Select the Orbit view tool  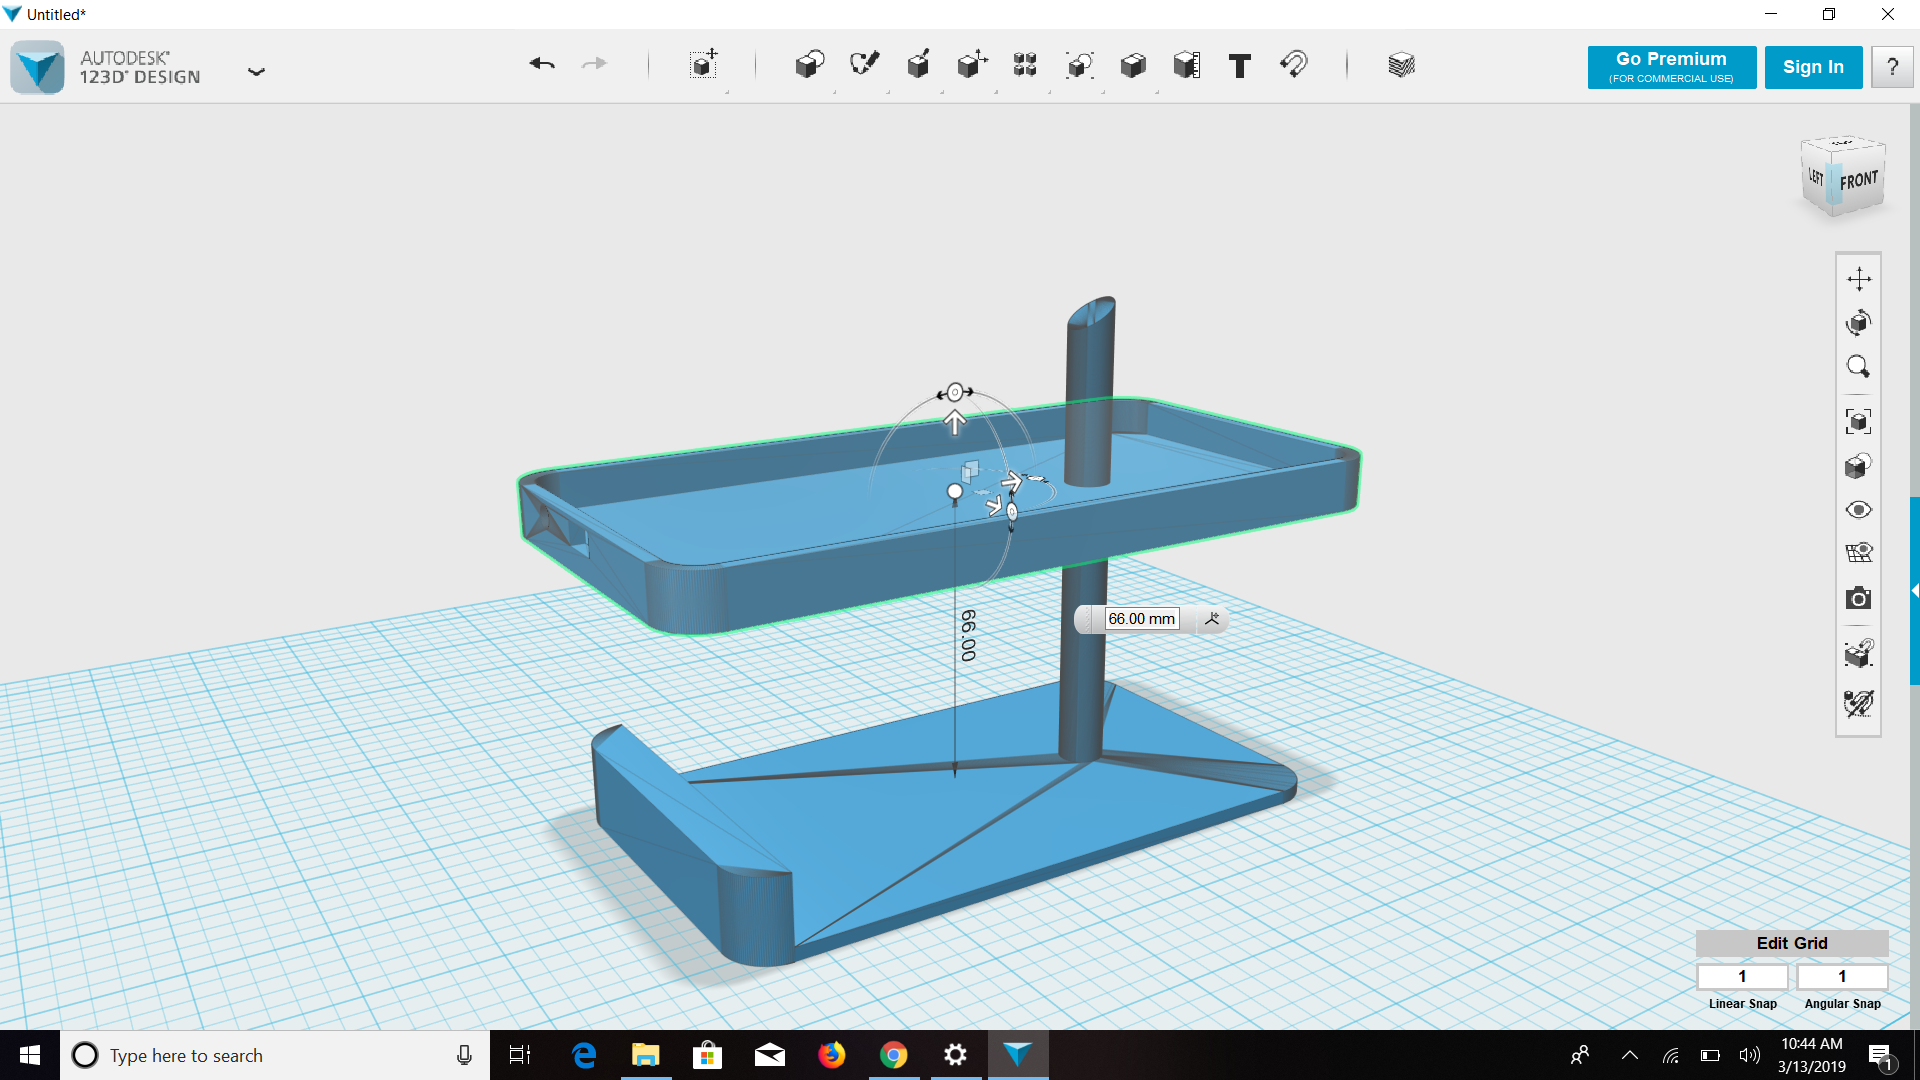click(1858, 323)
